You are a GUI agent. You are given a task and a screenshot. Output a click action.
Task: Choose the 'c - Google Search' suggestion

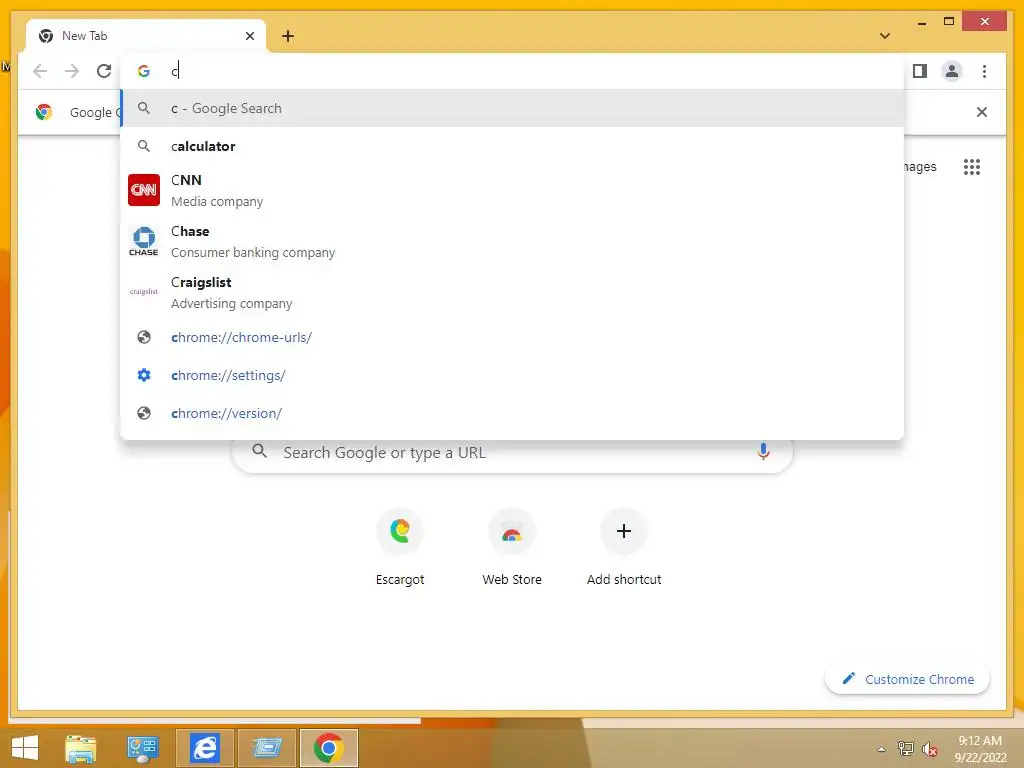coord(513,108)
